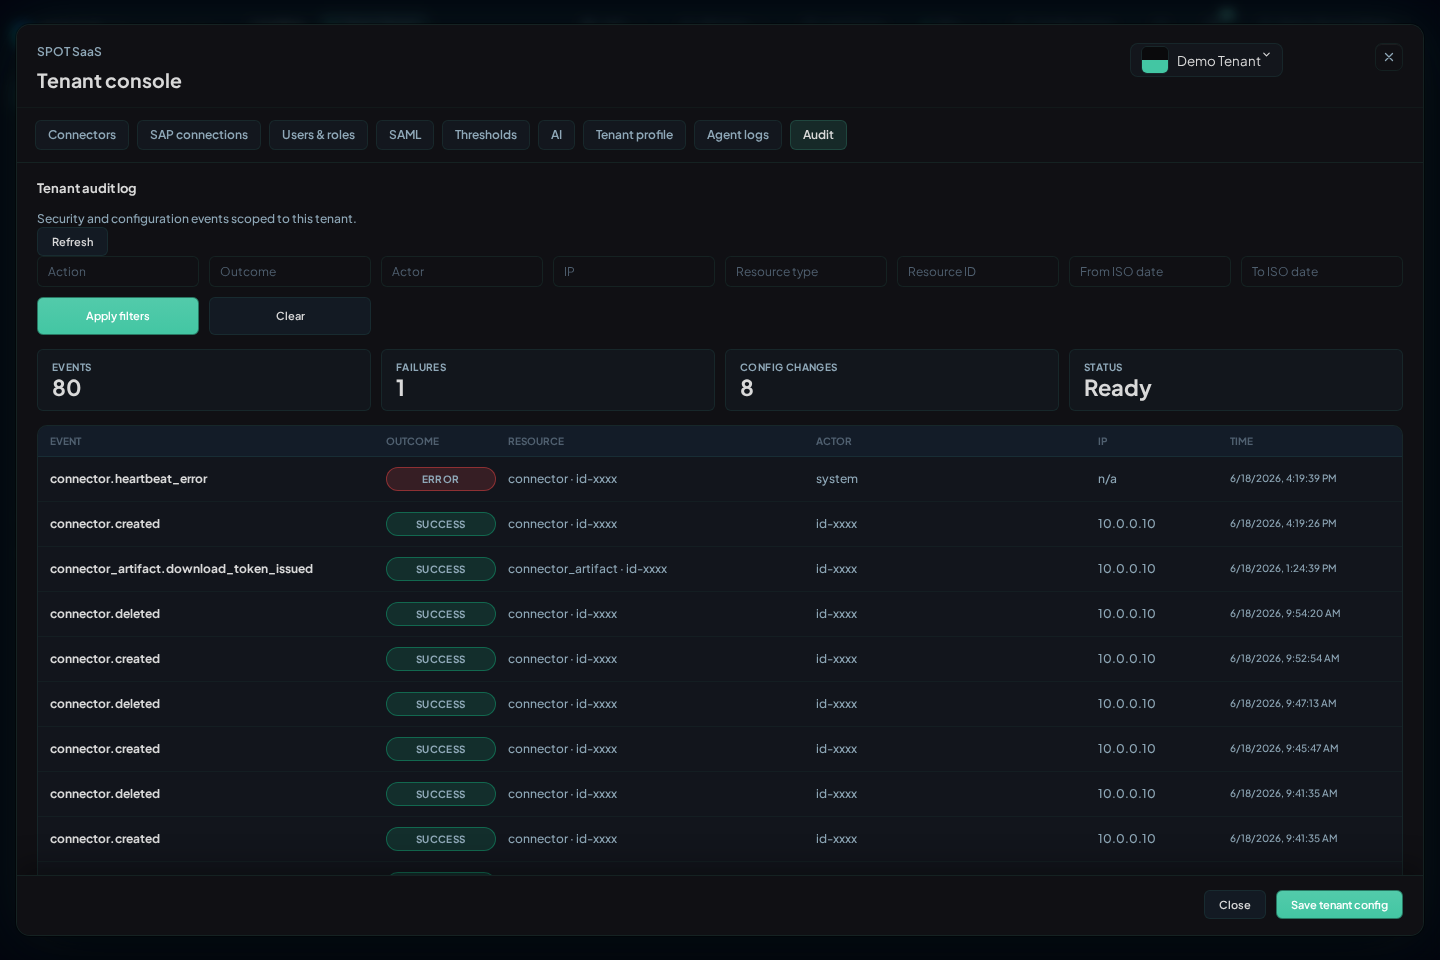The image size is (1440, 960).
Task: Open the Tenant profile tab
Action: click(x=634, y=135)
